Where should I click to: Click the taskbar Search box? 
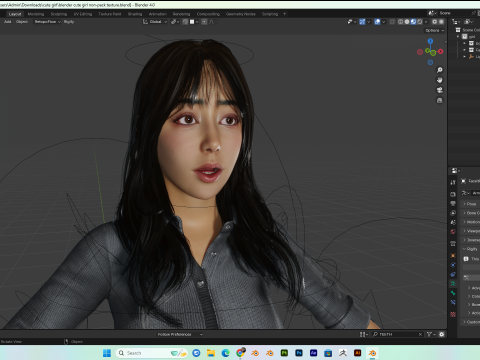(x=151, y=353)
